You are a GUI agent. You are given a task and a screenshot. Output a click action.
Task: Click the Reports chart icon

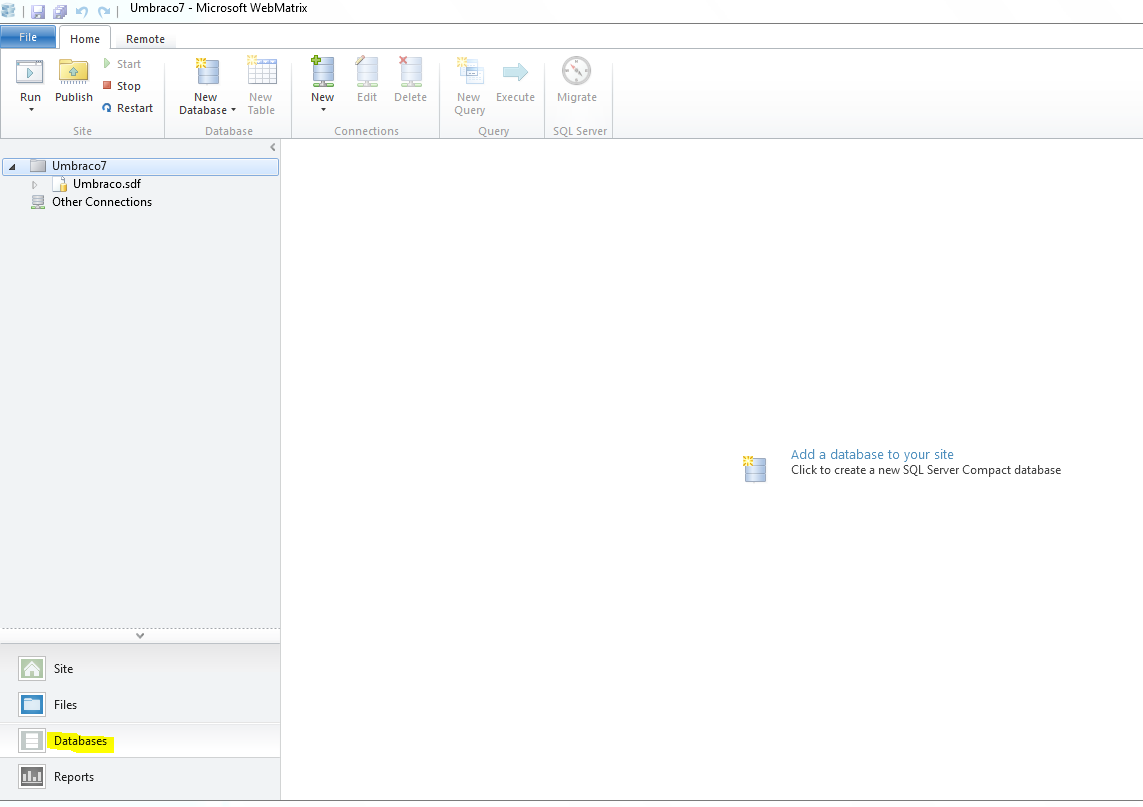click(32, 777)
